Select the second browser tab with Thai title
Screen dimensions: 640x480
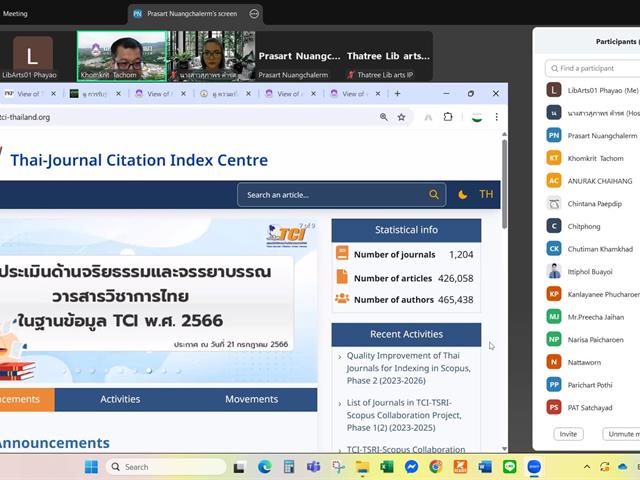[x=95, y=93]
